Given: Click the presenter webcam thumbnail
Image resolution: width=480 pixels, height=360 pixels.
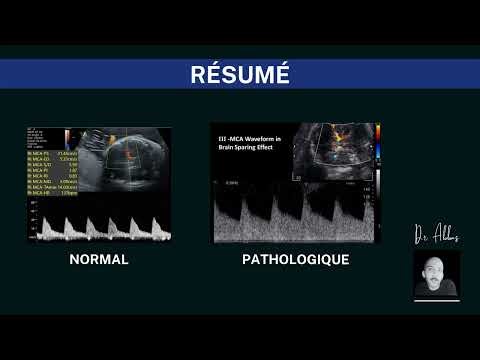Looking at the screenshot, I should tap(437, 274).
